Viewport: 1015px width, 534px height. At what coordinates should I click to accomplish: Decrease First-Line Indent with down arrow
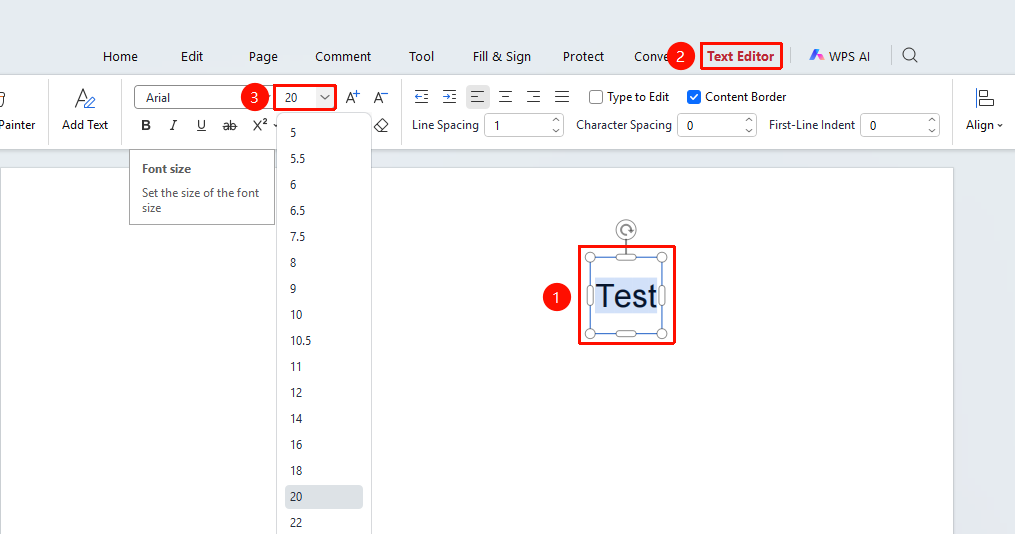click(x=932, y=131)
